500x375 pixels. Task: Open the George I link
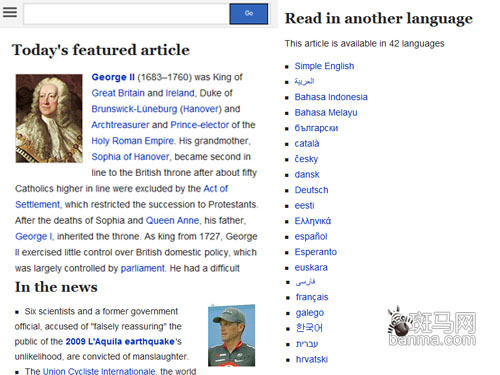coord(34,236)
